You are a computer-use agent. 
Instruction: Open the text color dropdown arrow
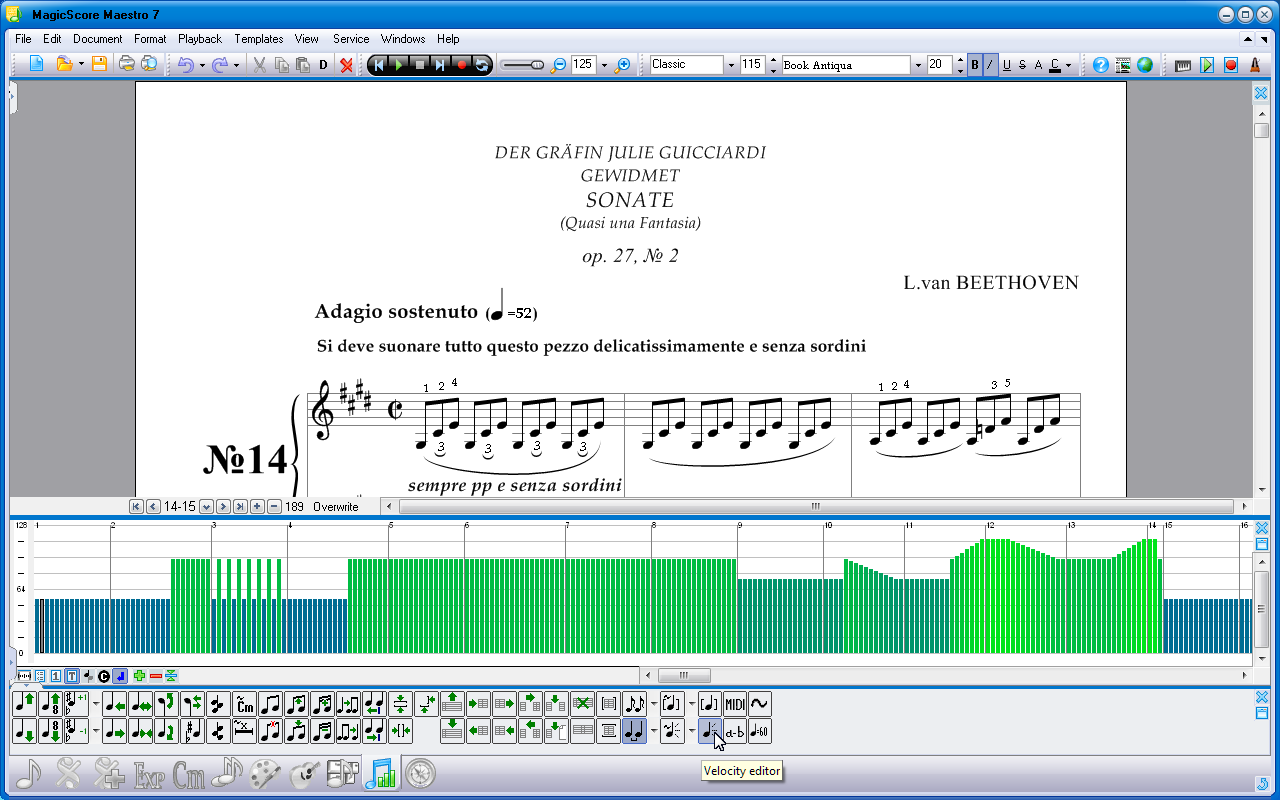(x=1069, y=65)
